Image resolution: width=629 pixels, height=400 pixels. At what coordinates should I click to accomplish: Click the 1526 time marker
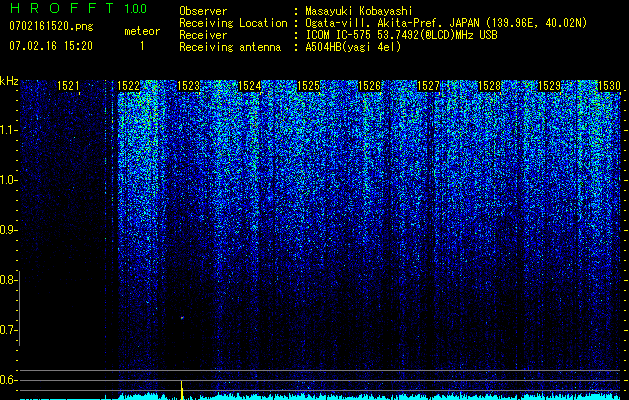pyautogui.click(x=369, y=86)
